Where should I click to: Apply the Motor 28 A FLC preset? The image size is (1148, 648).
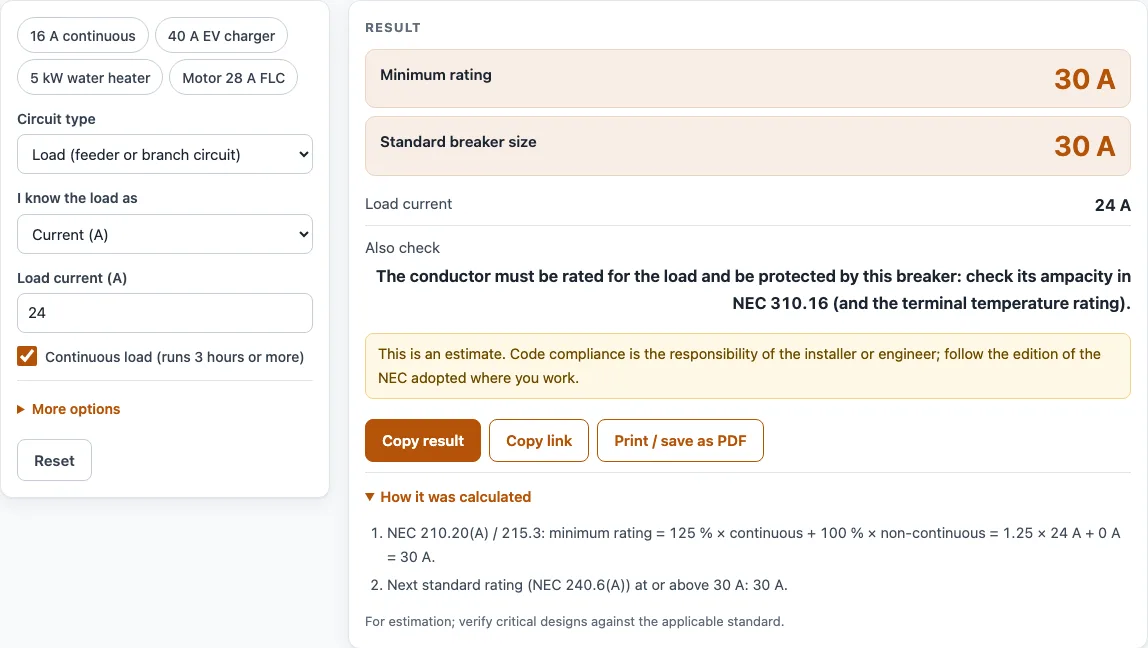click(x=234, y=78)
